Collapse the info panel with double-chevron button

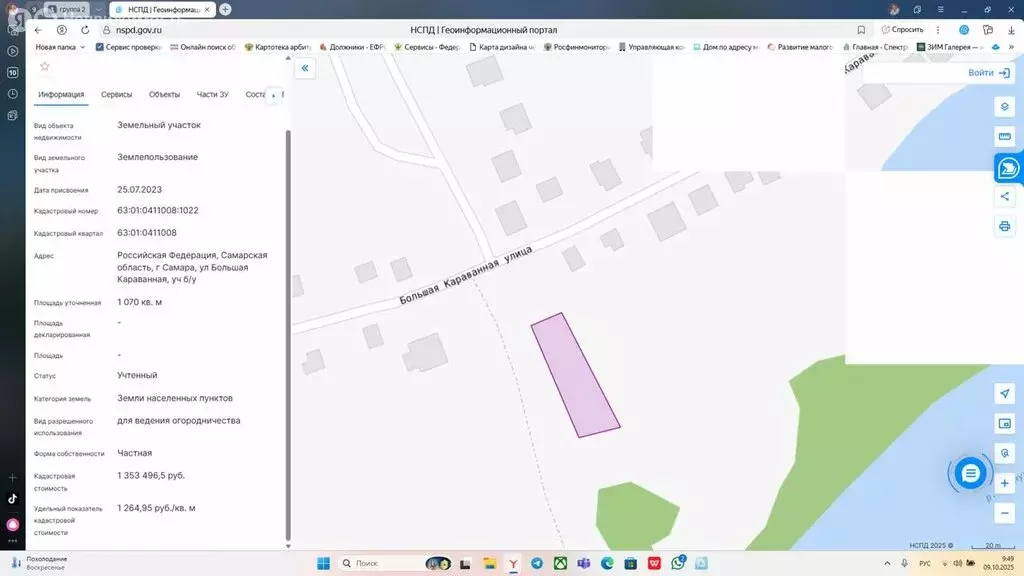tap(305, 68)
